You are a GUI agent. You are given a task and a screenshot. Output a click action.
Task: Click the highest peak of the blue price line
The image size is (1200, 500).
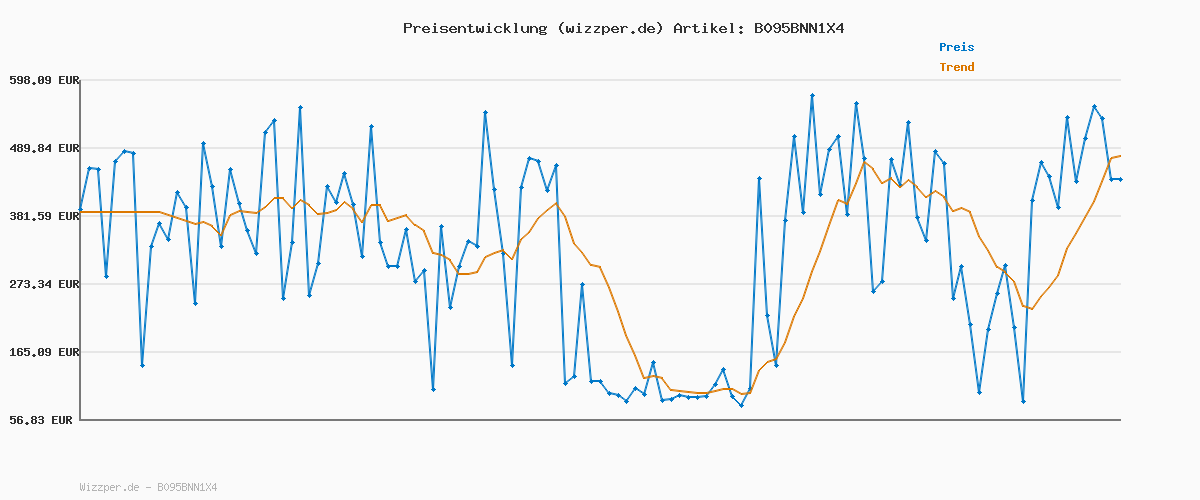[x=812, y=95]
